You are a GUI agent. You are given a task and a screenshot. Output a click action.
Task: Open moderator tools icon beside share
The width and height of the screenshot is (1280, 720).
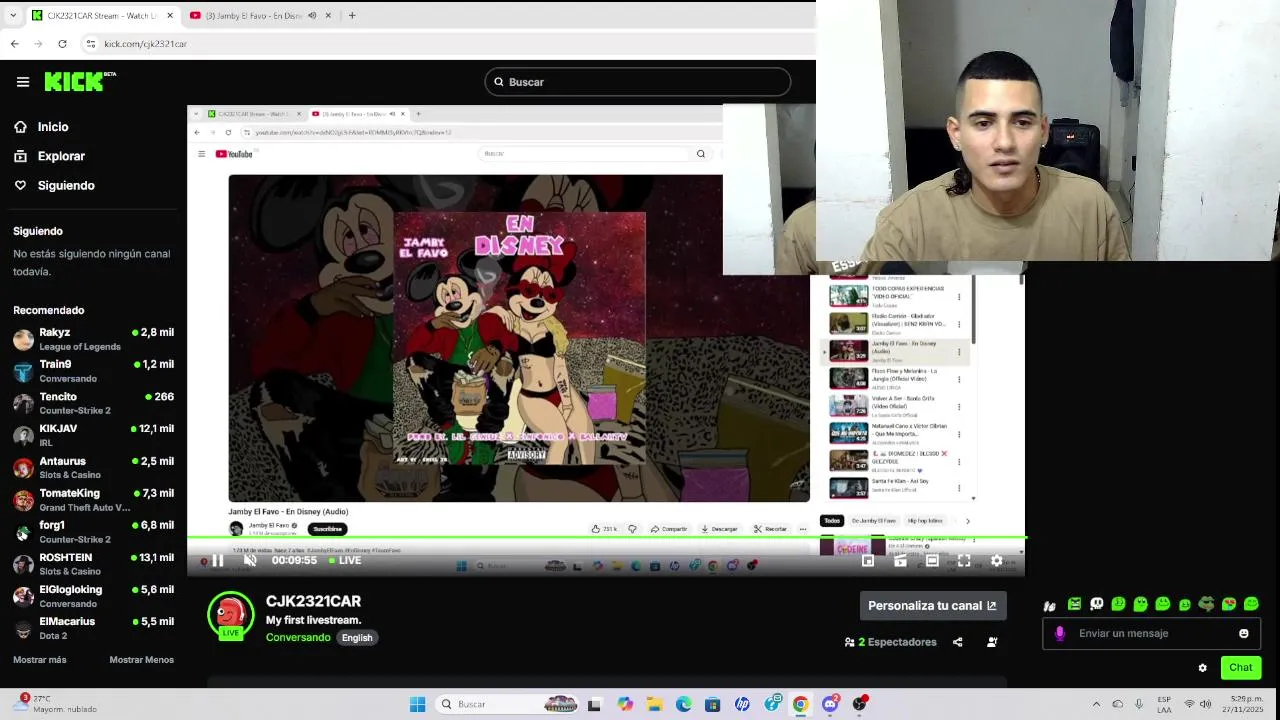pyautogui.click(x=992, y=642)
